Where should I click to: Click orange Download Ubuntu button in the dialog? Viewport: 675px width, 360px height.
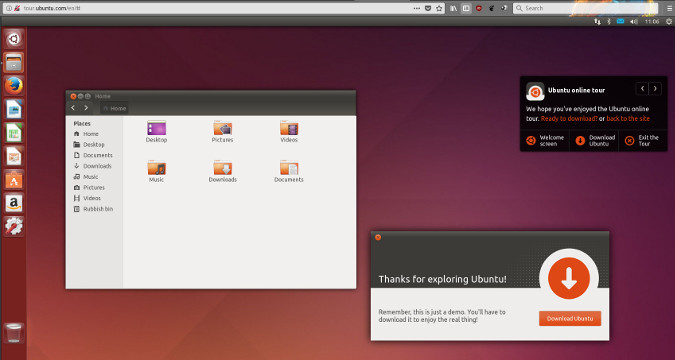pos(570,319)
